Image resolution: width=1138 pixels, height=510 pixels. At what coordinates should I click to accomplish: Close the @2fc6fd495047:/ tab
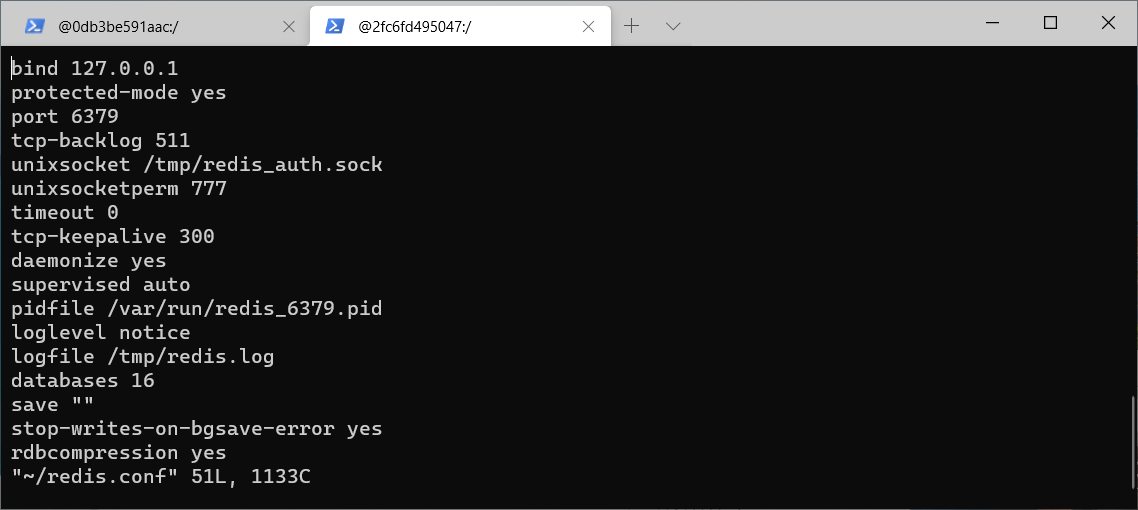coord(589,27)
